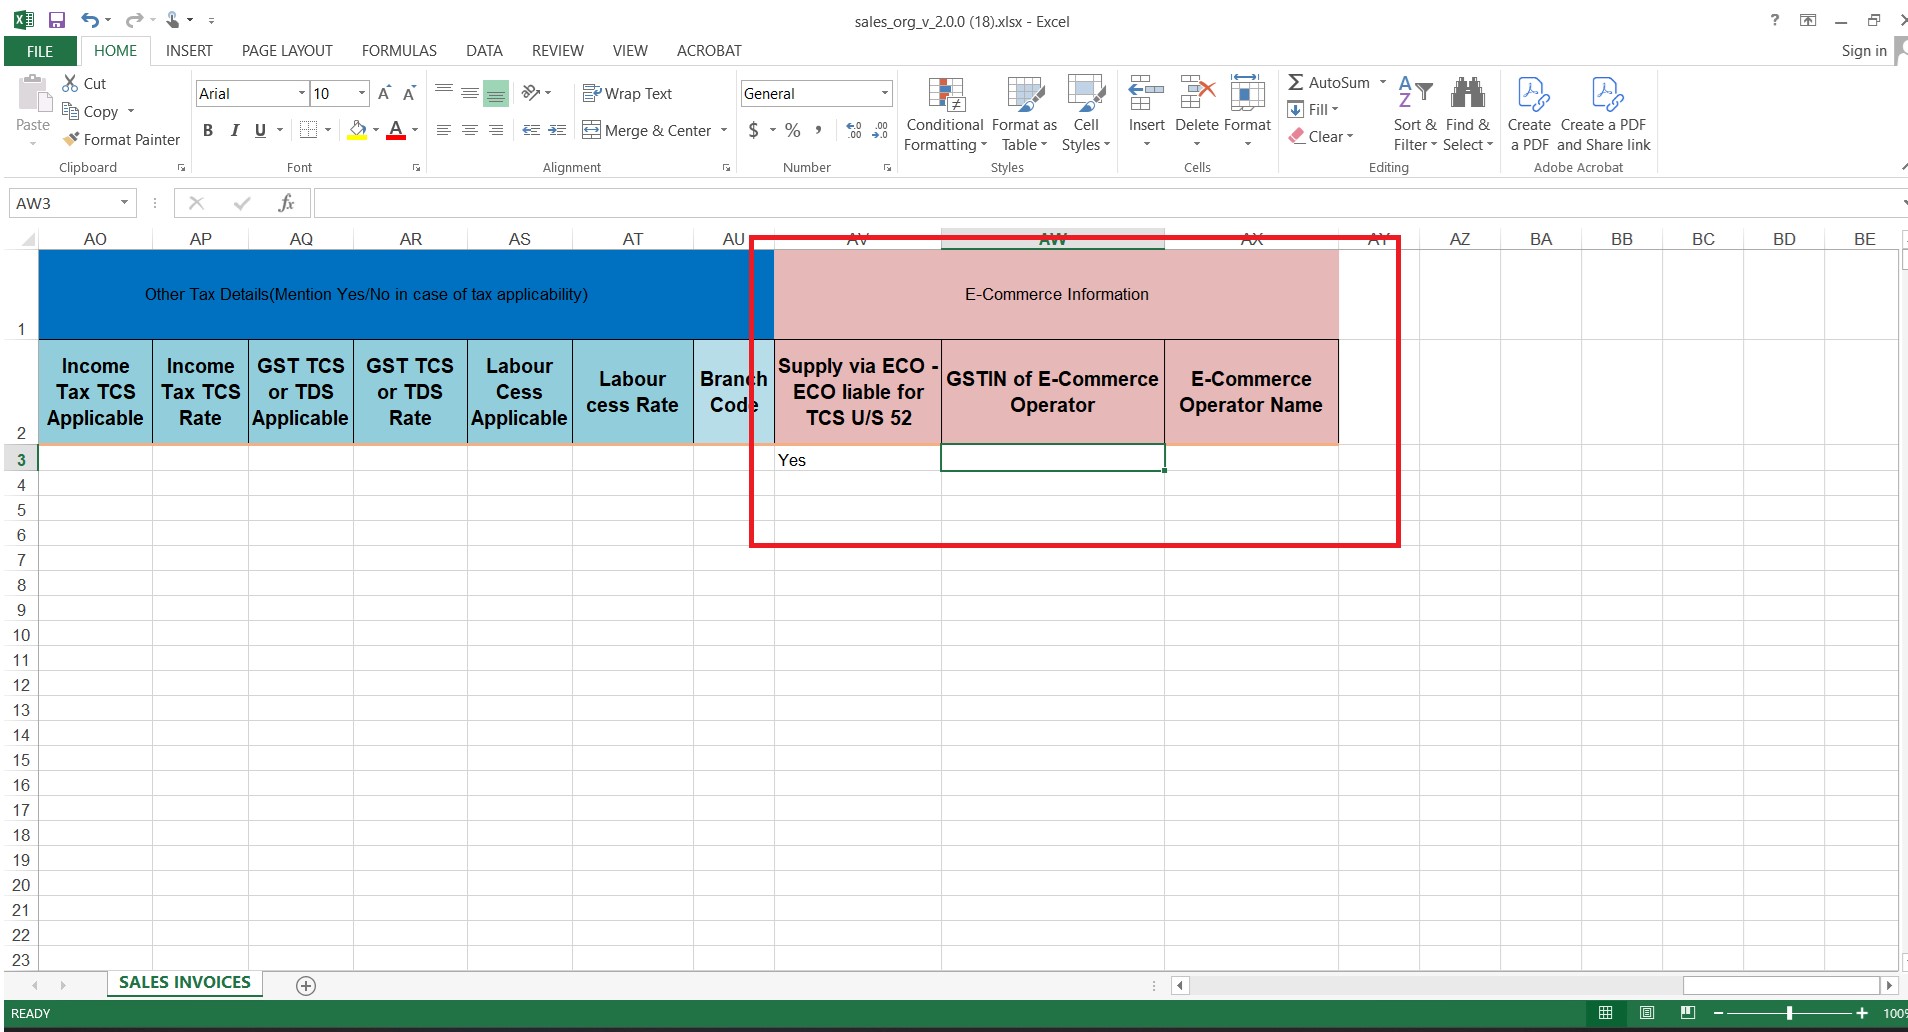This screenshot has width=1908, height=1032.
Task: Apply middle vertical alignment
Action: tap(470, 93)
